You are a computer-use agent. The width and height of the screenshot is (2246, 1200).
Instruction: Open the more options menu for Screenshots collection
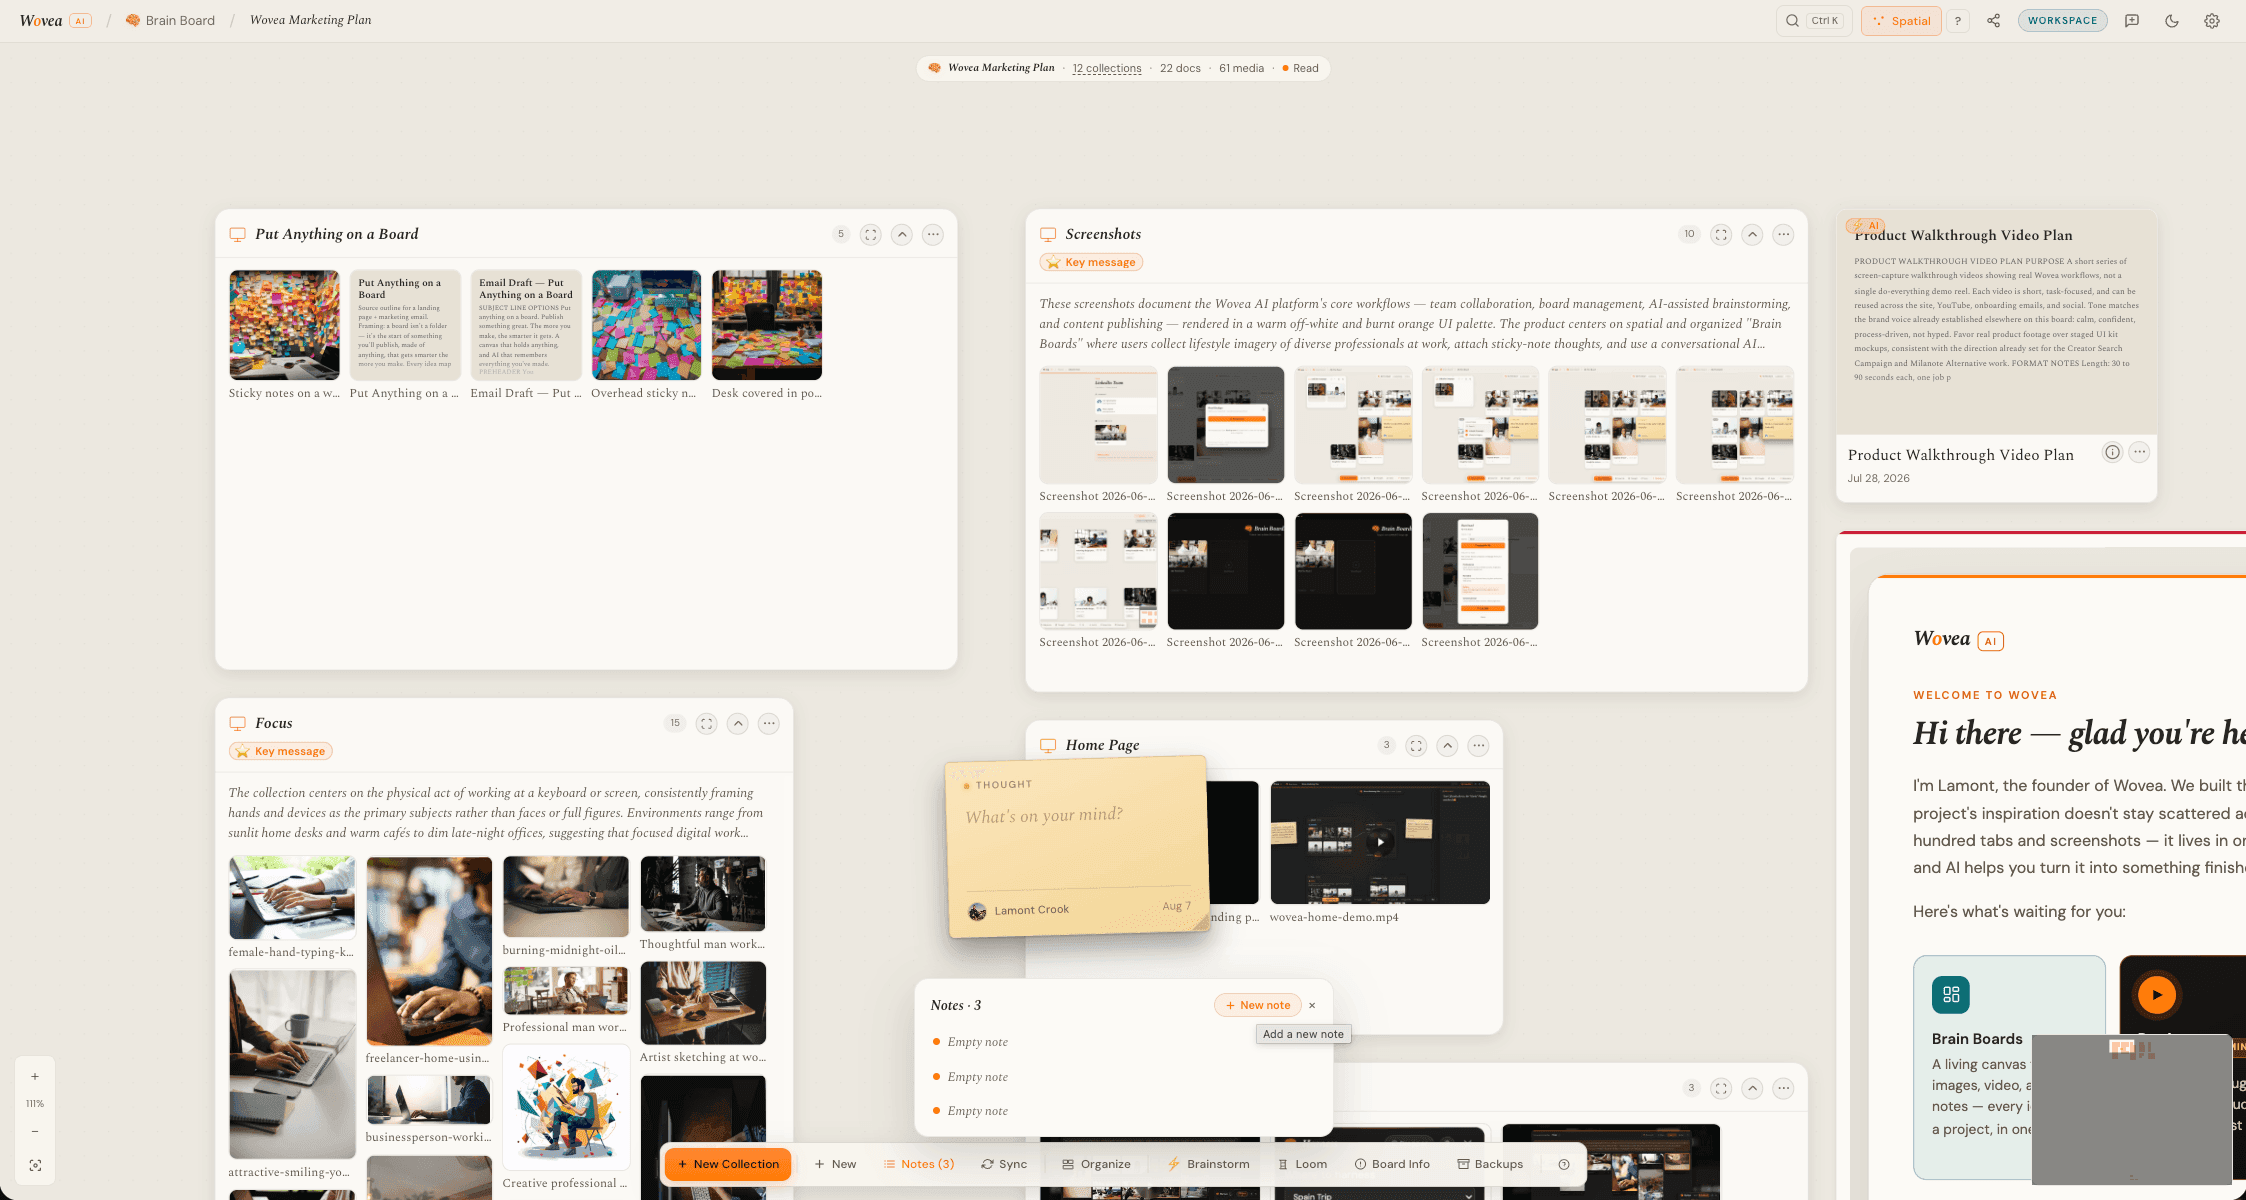pos(1783,234)
